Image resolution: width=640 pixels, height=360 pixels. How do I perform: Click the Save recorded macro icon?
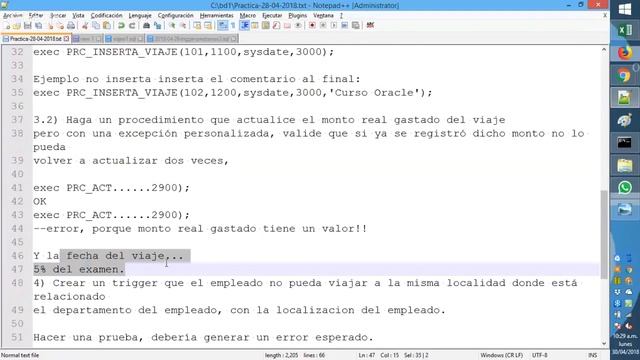[x=356, y=26]
